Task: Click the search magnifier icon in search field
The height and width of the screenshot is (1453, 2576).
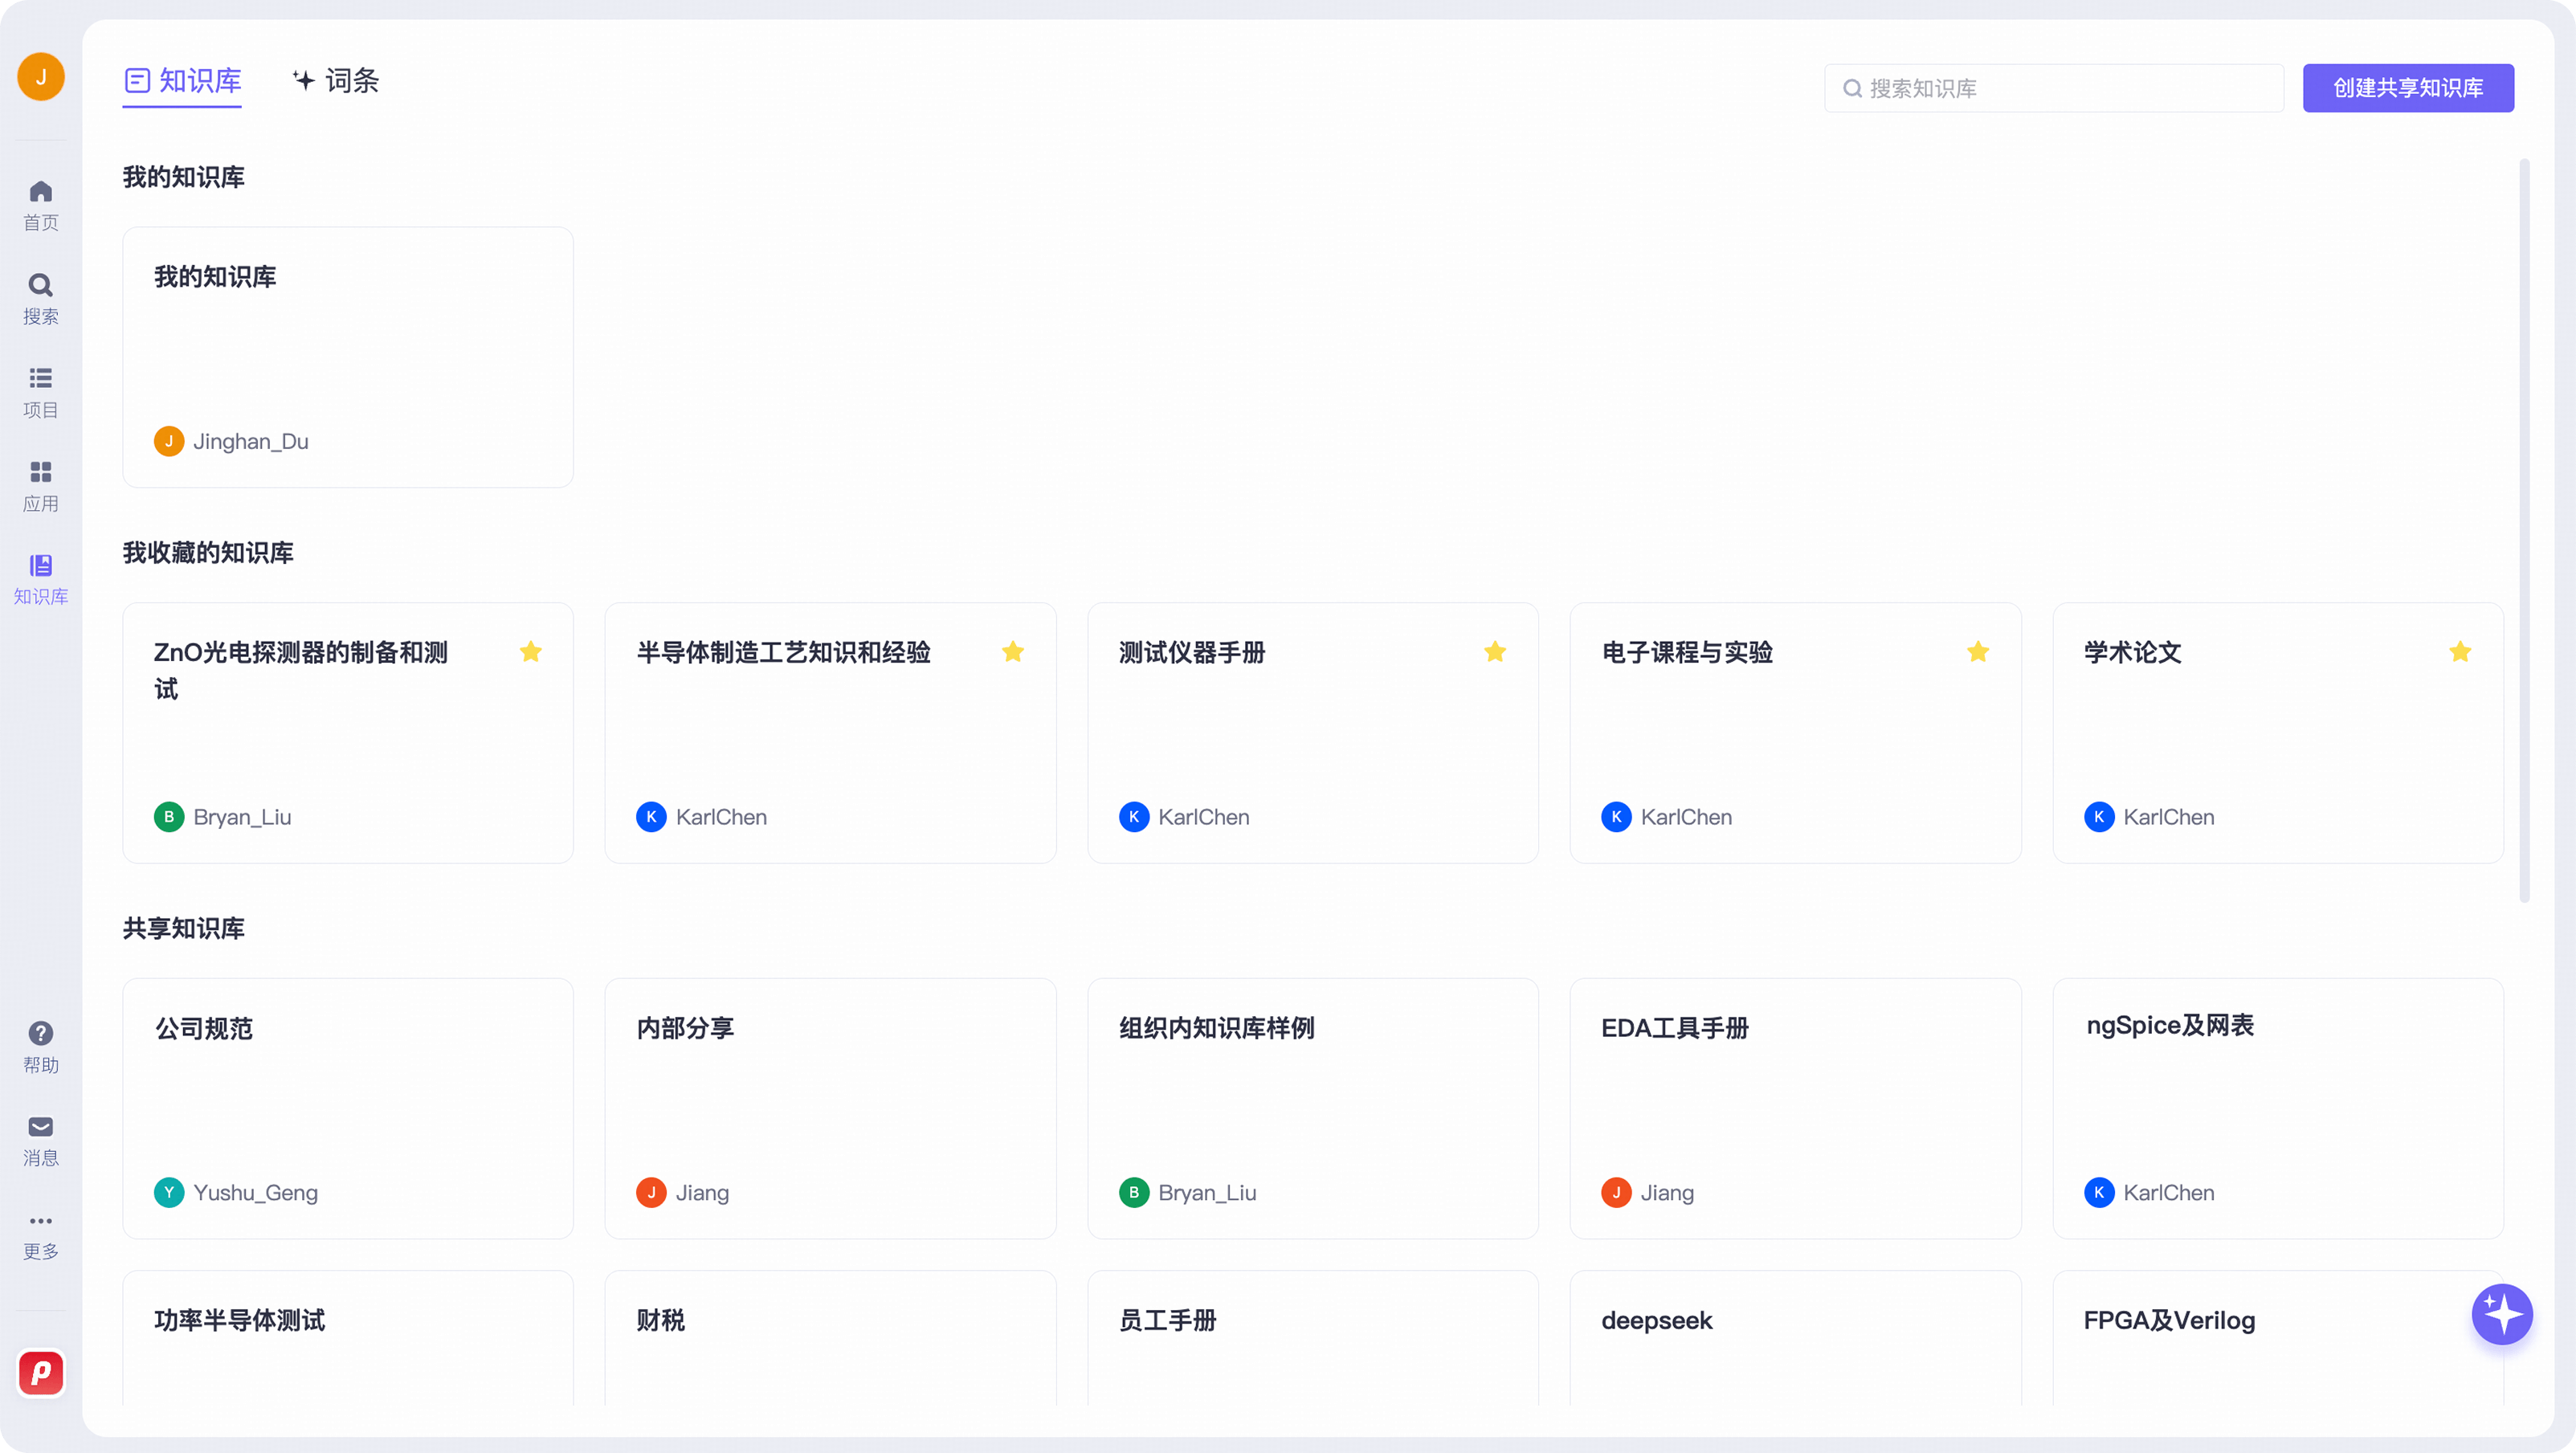Action: 1852,89
